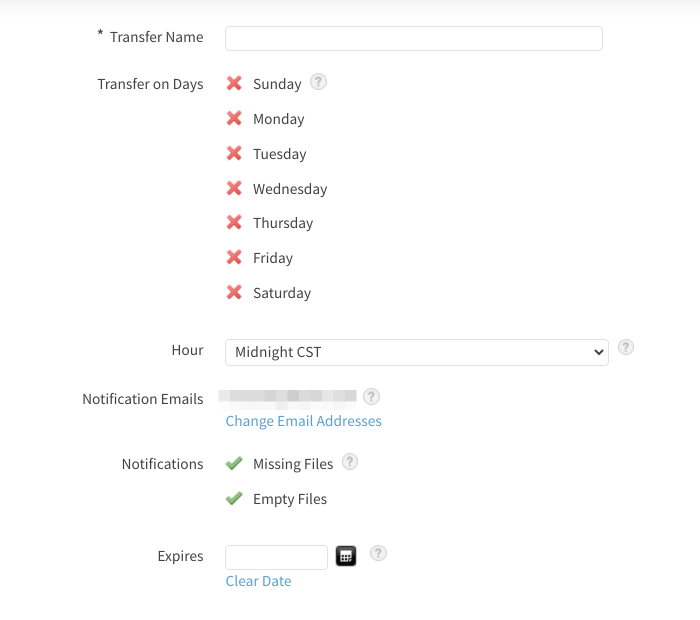This screenshot has width=700, height=620.
Task: Click into the Expires date field
Action: (276, 557)
